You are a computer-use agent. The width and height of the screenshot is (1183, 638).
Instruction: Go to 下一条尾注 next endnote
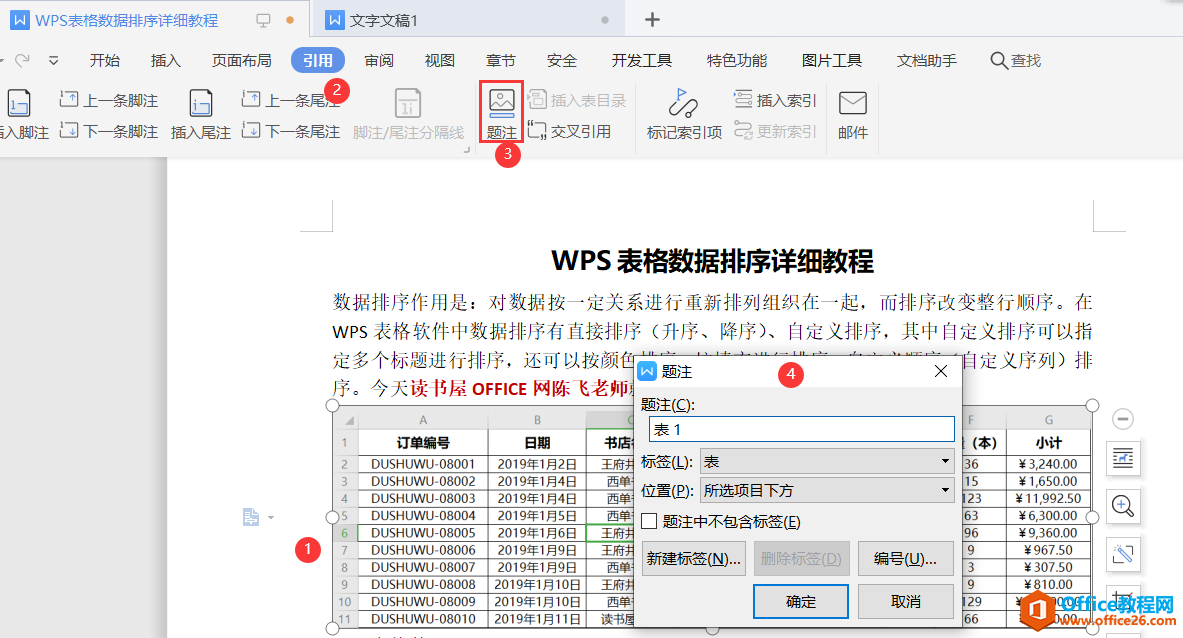(x=291, y=131)
